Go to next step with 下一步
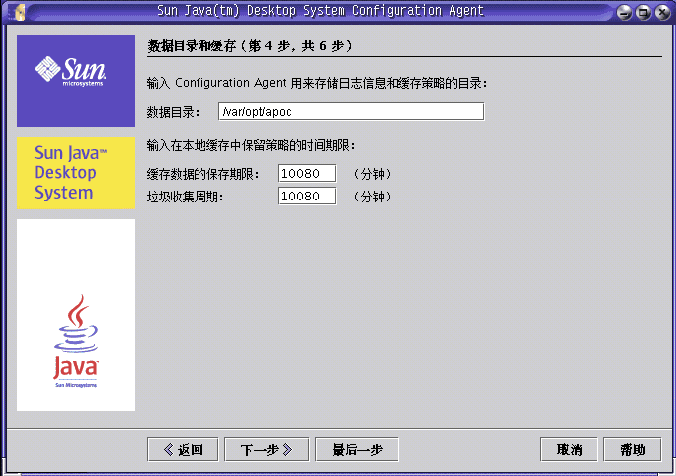 pyautogui.click(x=266, y=450)
